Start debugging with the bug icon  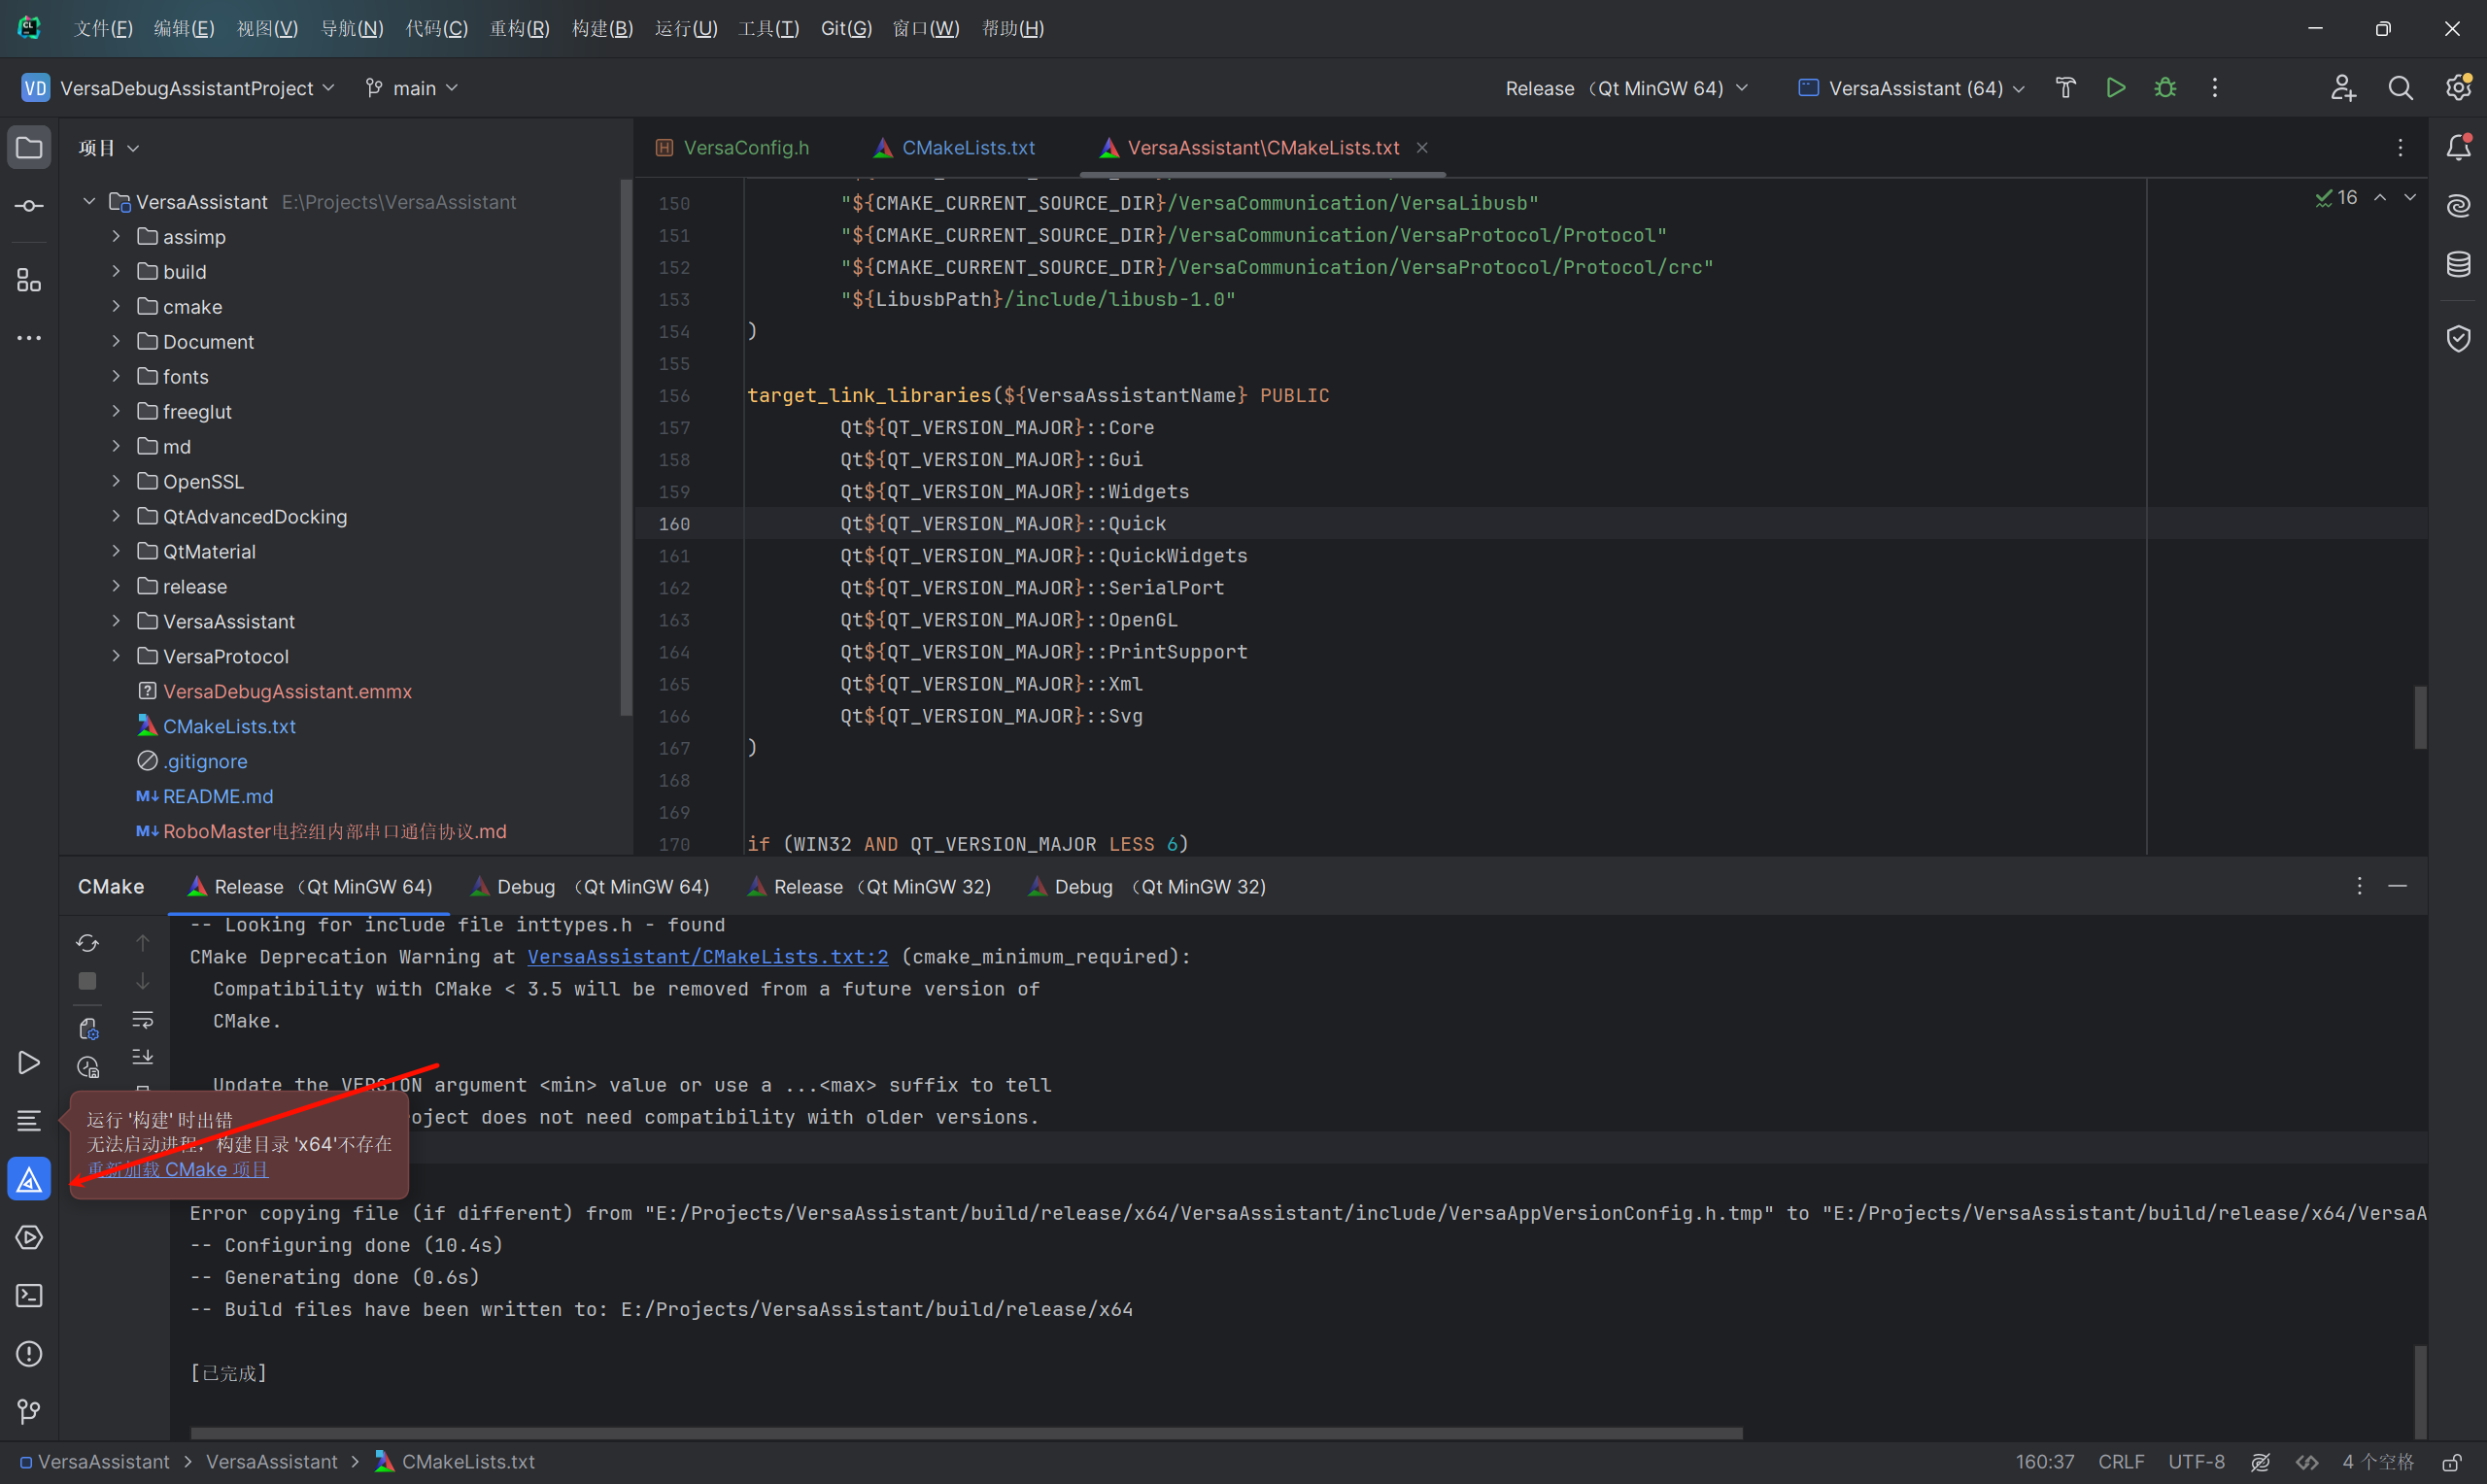(2165, 88)
